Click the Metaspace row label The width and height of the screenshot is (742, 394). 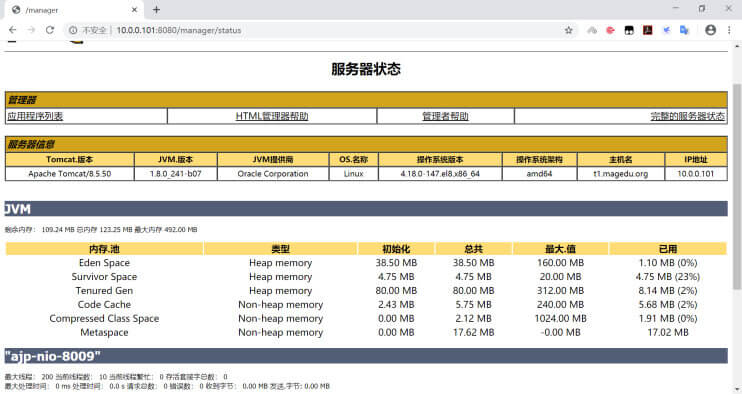[x=104, y=333]
